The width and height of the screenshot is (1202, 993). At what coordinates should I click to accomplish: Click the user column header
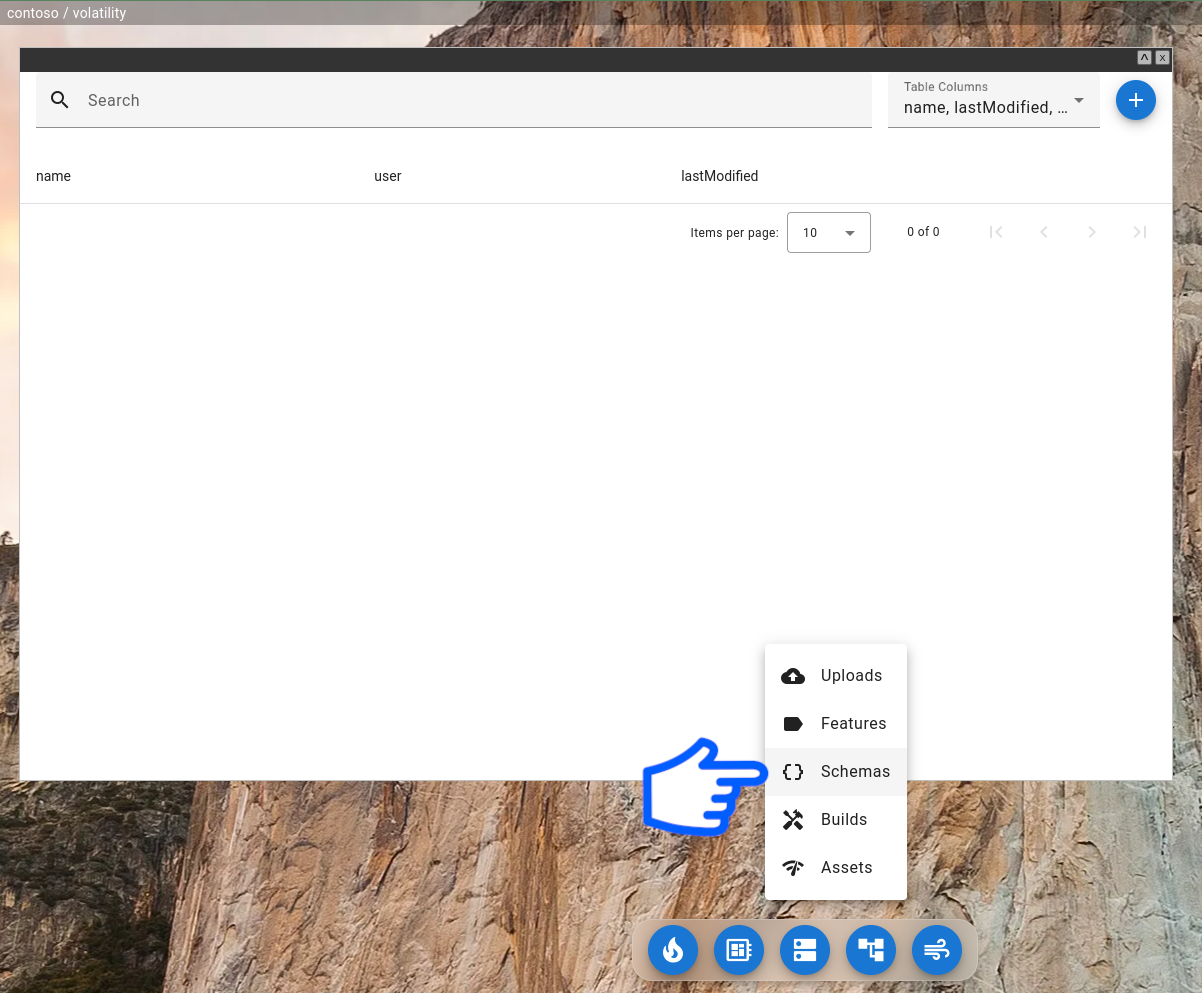click(x=388, y=176)
